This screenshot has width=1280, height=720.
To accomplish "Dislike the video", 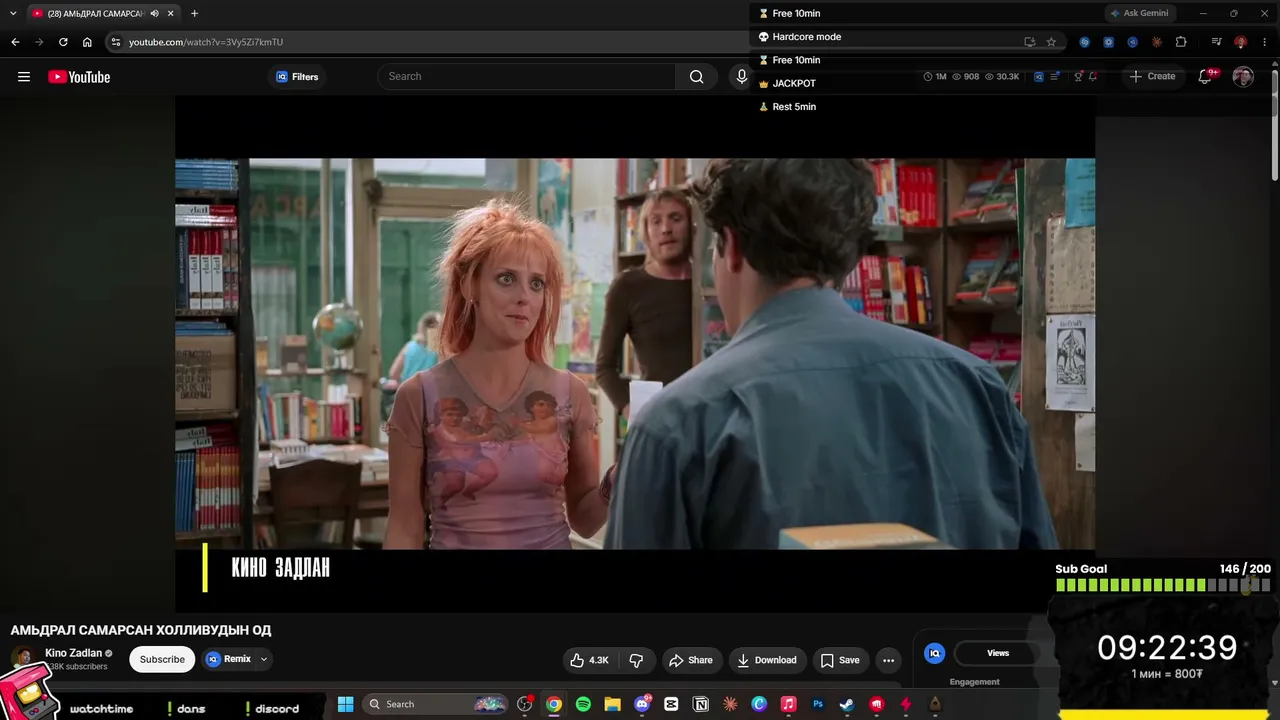I will [x=636, y=660].
